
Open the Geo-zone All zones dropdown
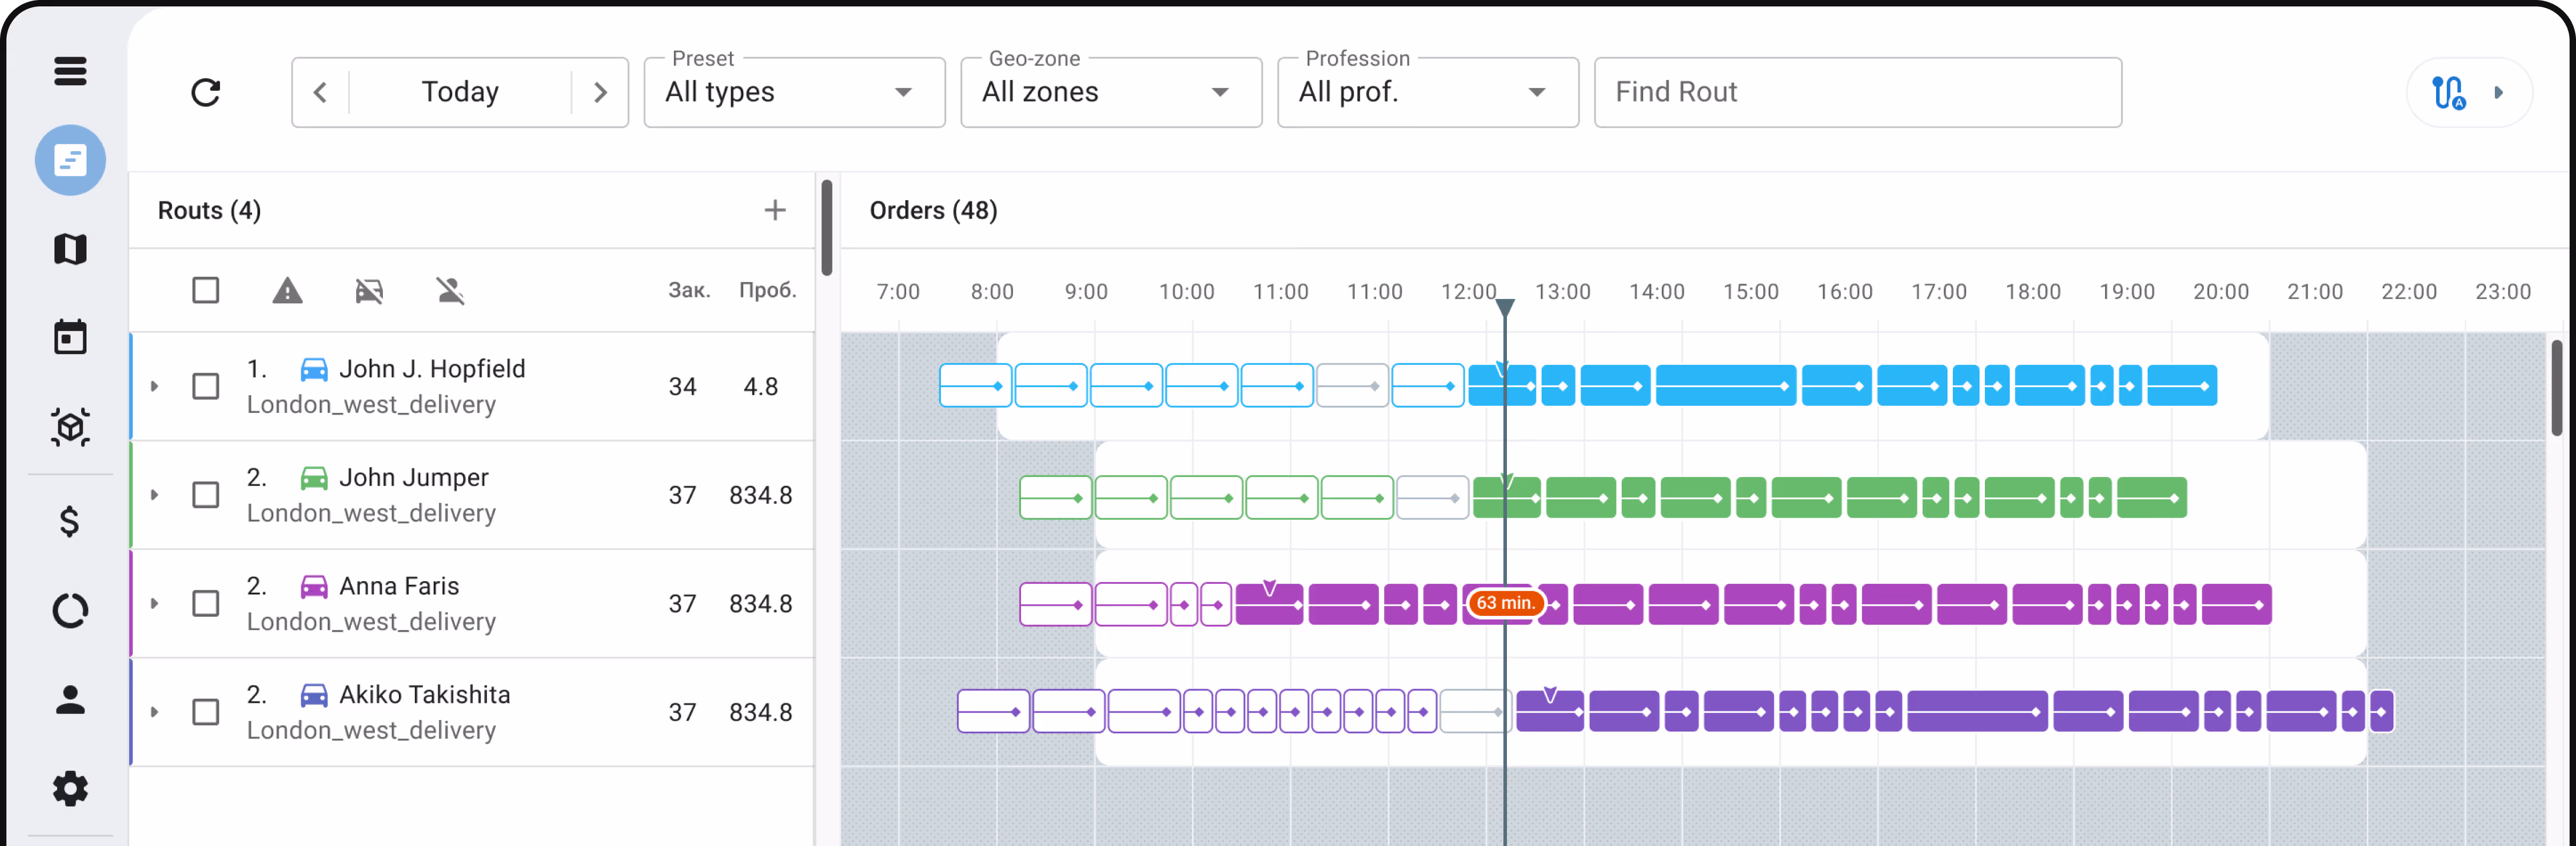pyautogui.click(x=1110, y=93)
